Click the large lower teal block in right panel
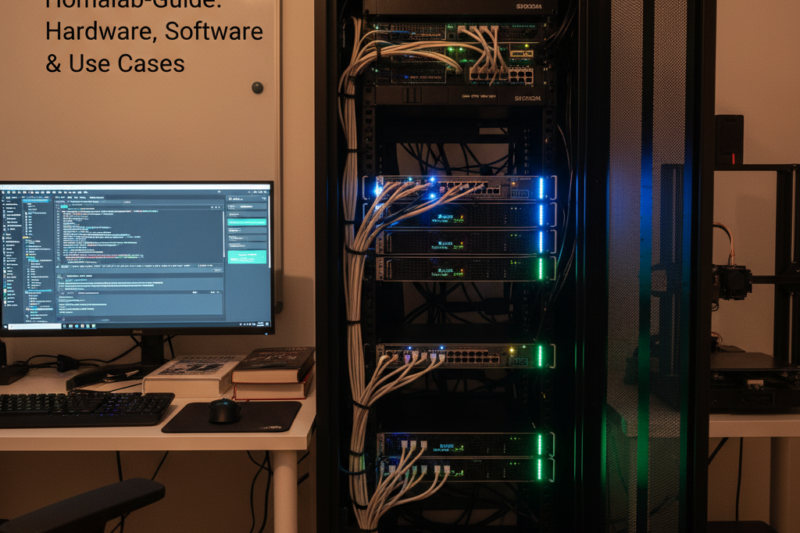This screenshot has width=800, height=533. [248, 257]
